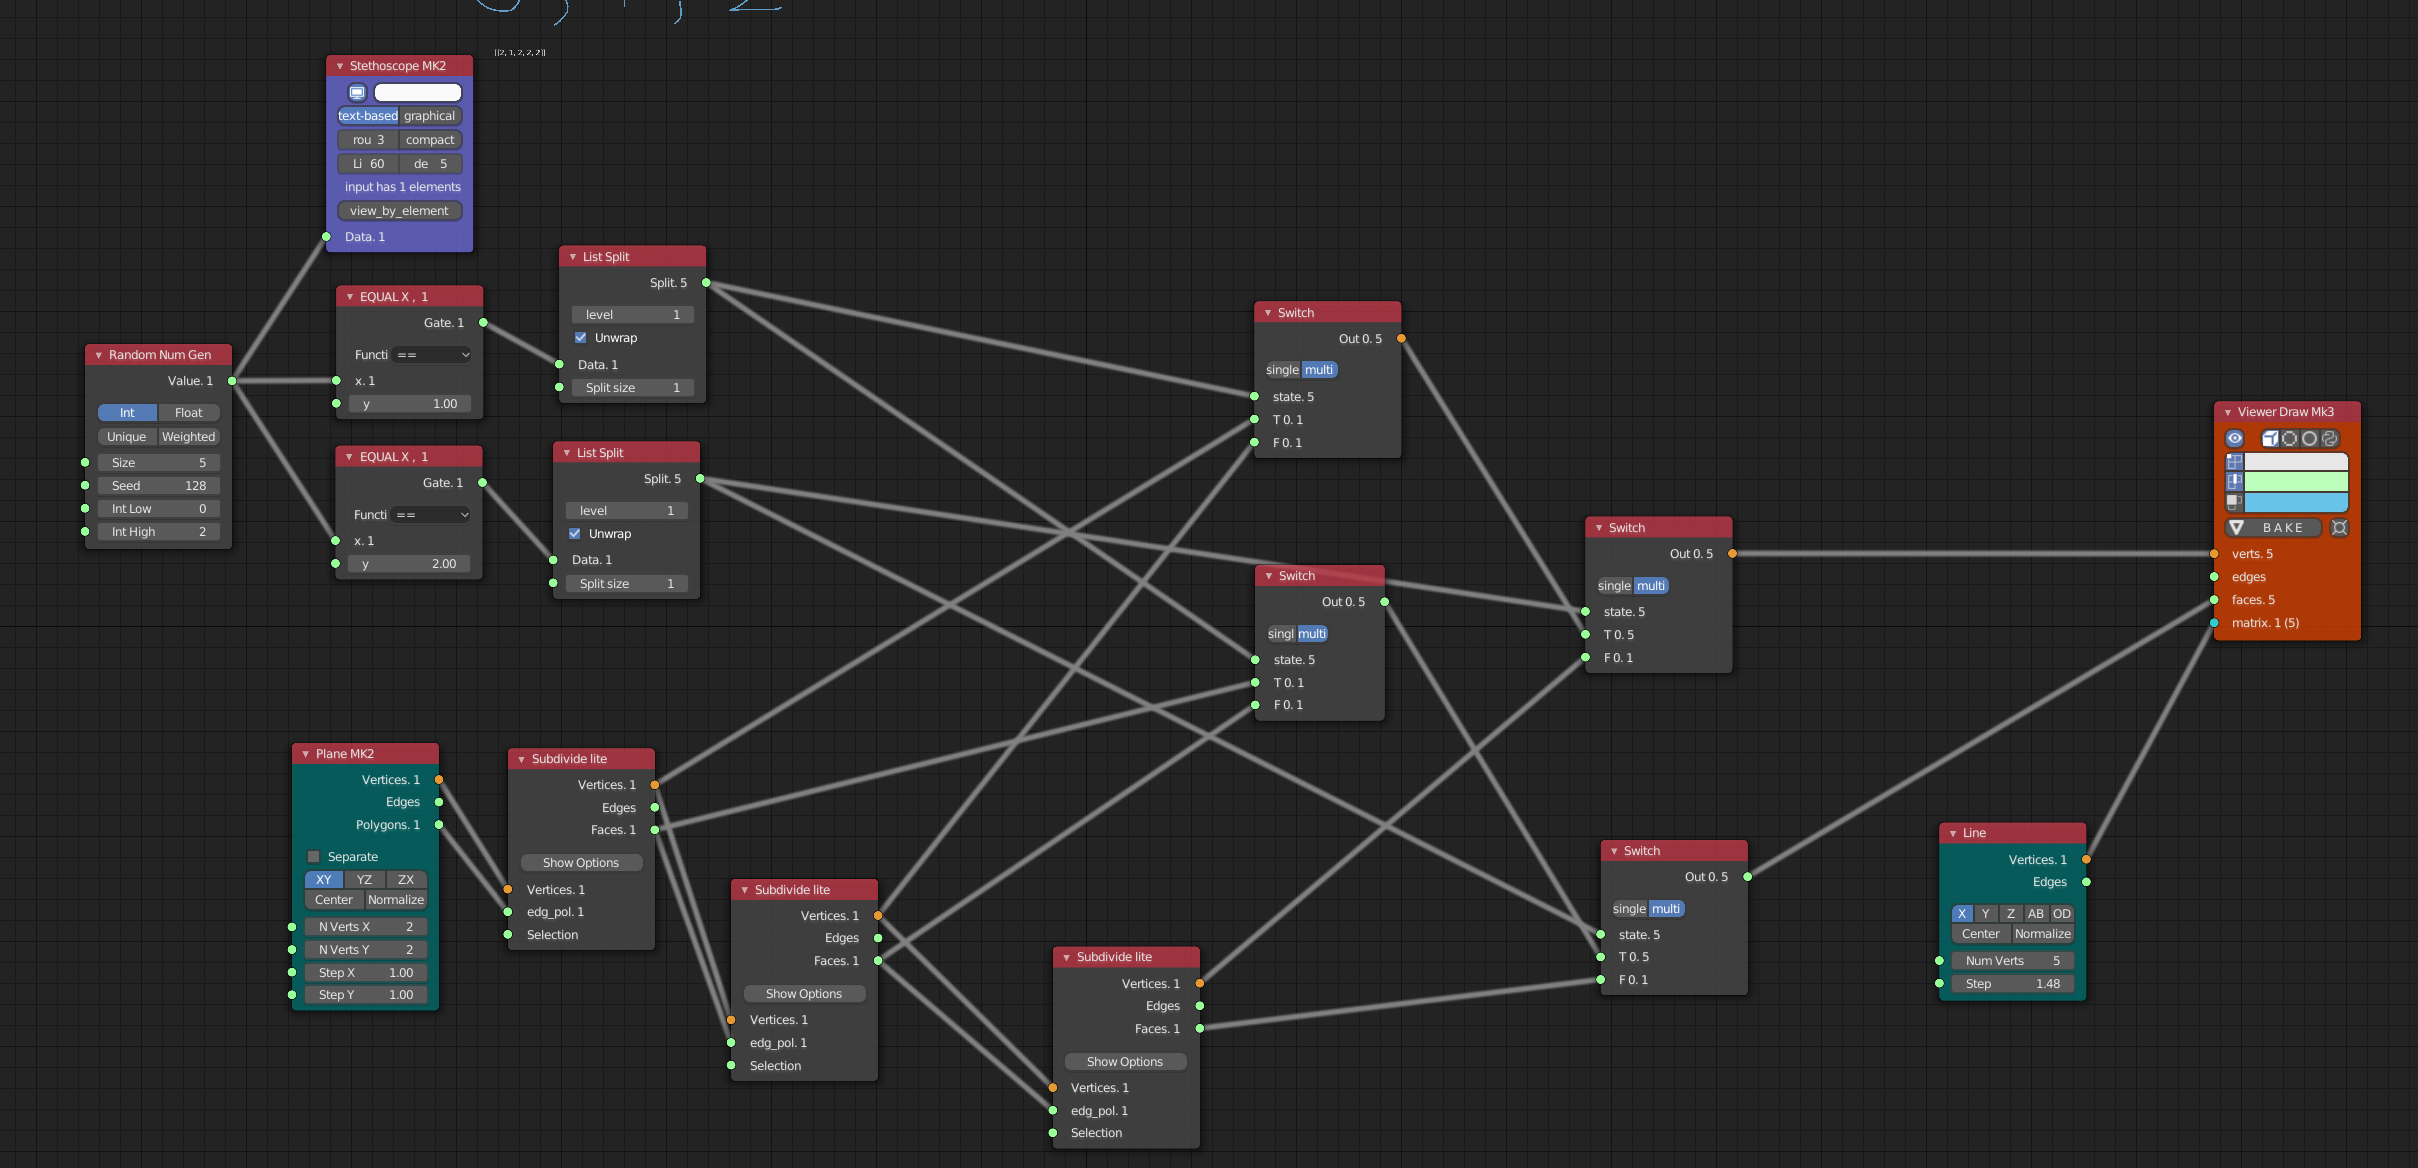Click the solid-circle icon in Viewer Draw Mk3
2418x1168 pixels.
(2309, 439)
